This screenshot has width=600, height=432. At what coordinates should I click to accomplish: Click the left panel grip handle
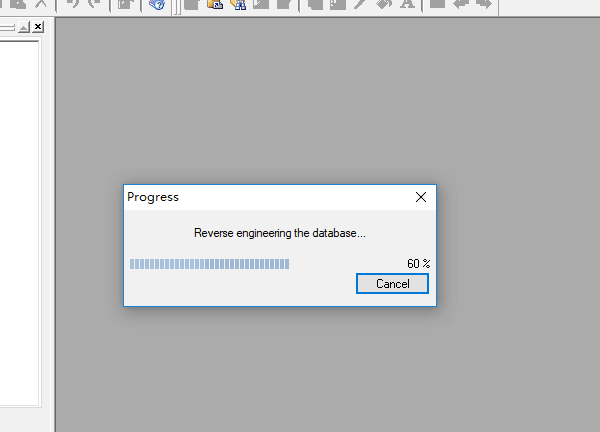(x=7, y=27)
